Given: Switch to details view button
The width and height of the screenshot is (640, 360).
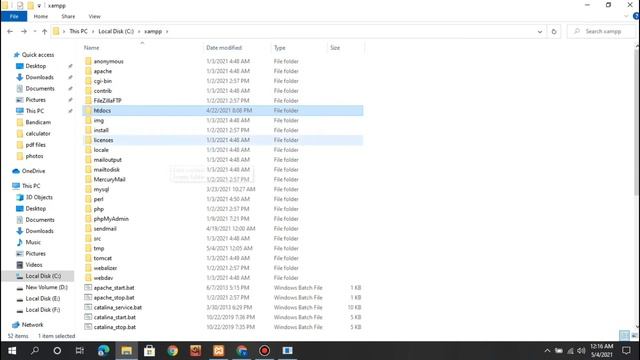Looking at the screenshot, I should [x=624, y=336].
